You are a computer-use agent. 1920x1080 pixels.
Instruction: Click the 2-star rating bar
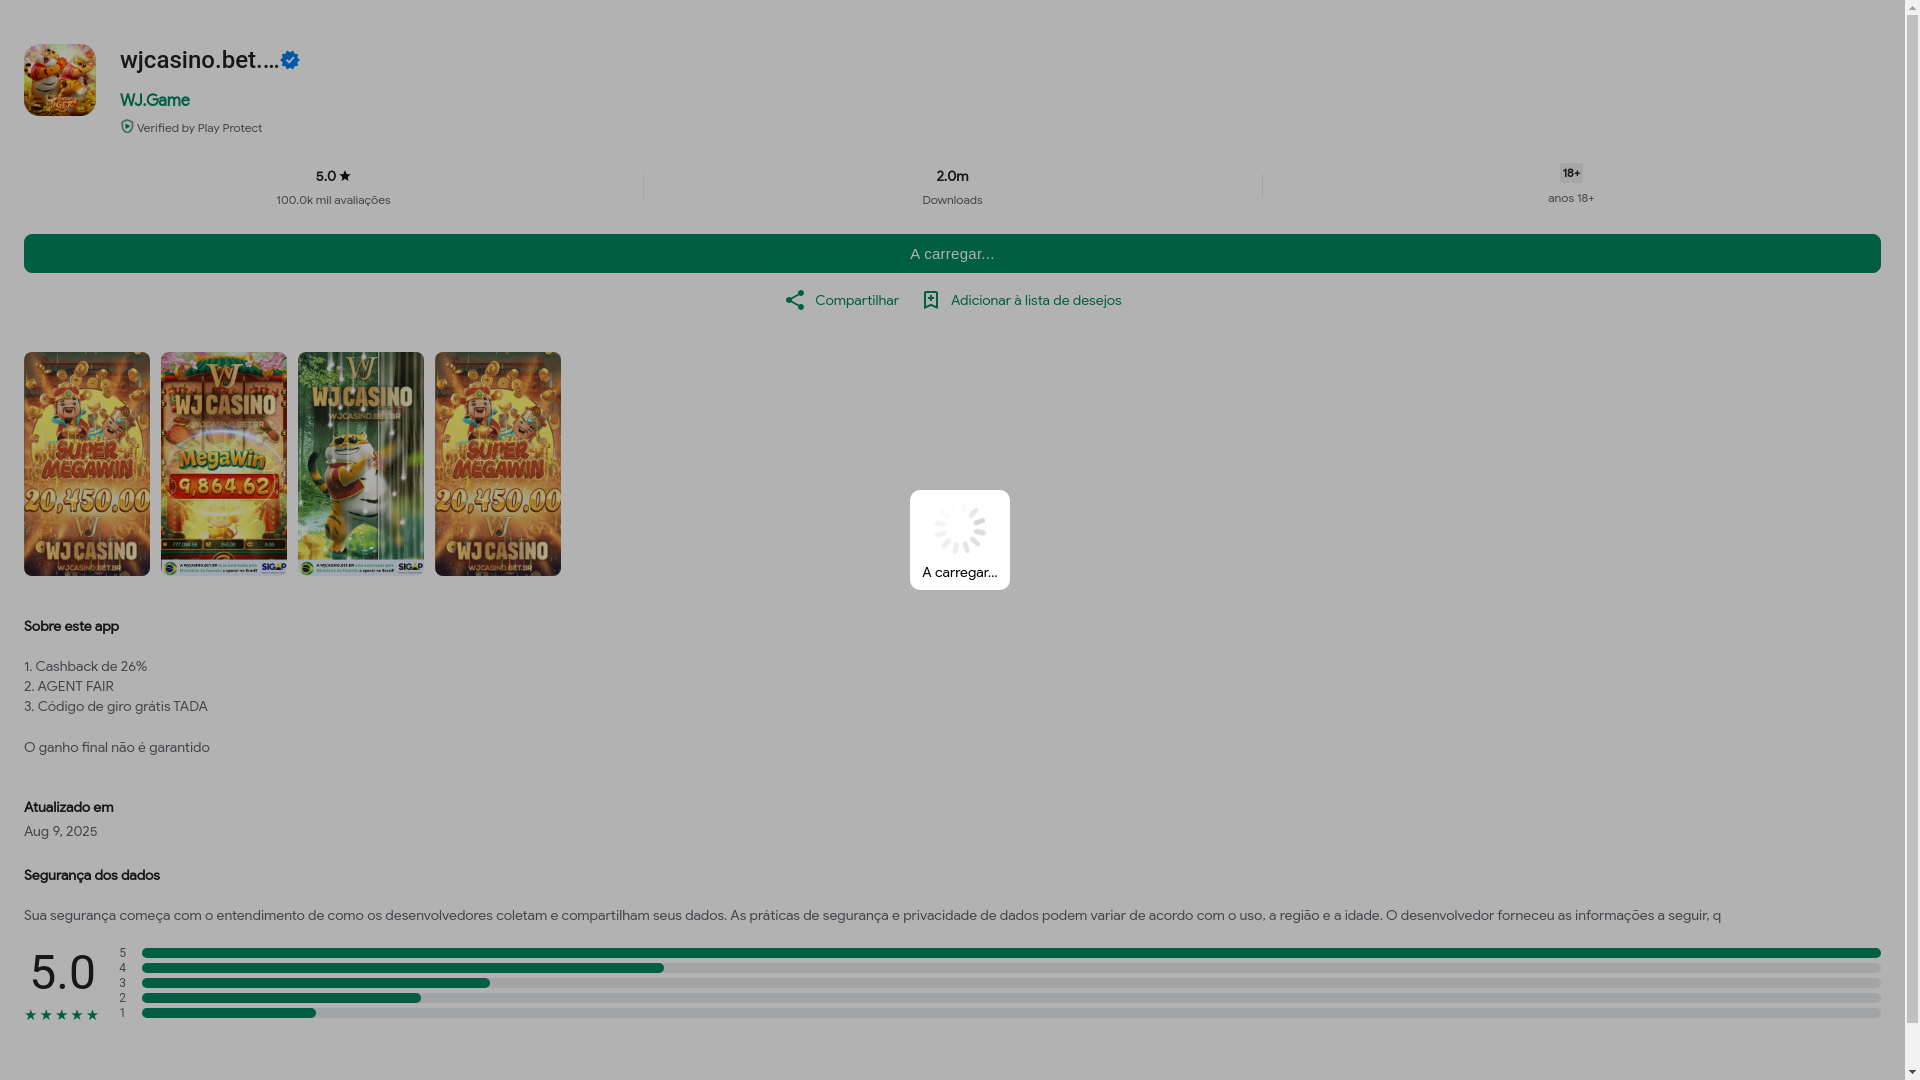click(x=1011, y=998)
